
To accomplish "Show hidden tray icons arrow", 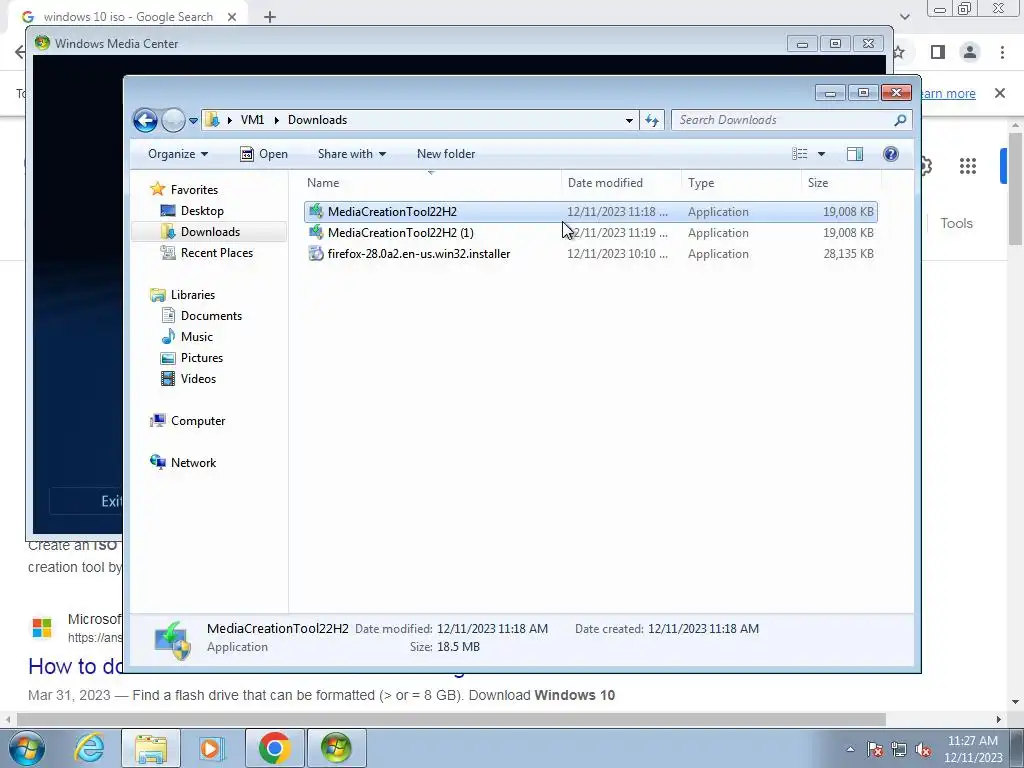I will [x=850, y=750].
